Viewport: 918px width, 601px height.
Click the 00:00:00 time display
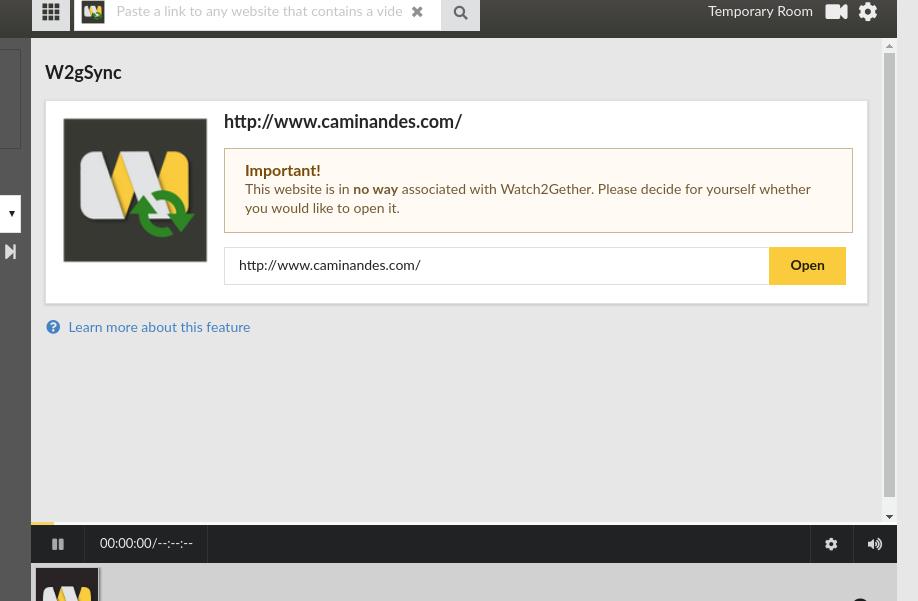click(146, 544)
